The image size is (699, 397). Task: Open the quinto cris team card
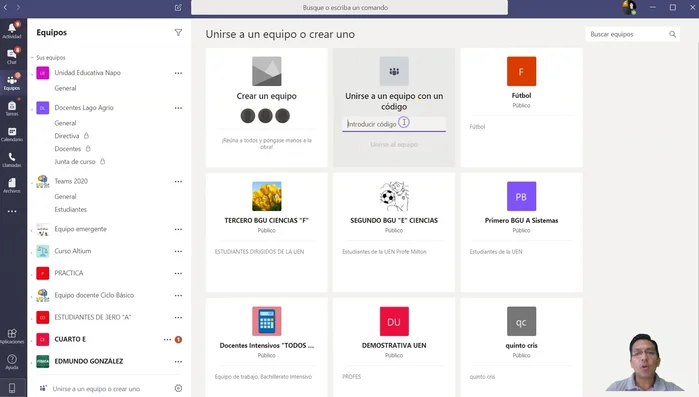(522, 348)
